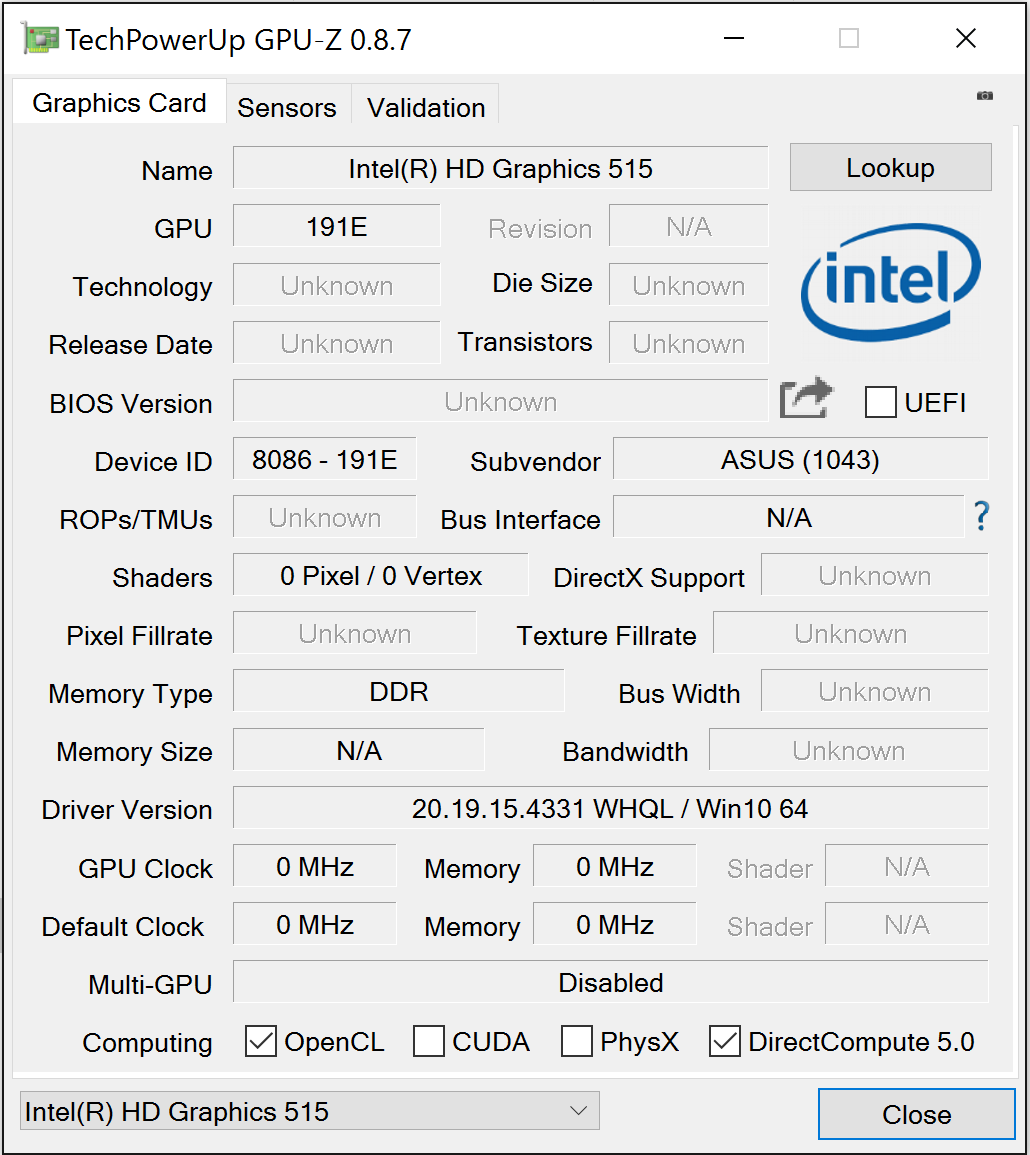Click the Default Clock 0 MHz field

click(x=315, y=924)
